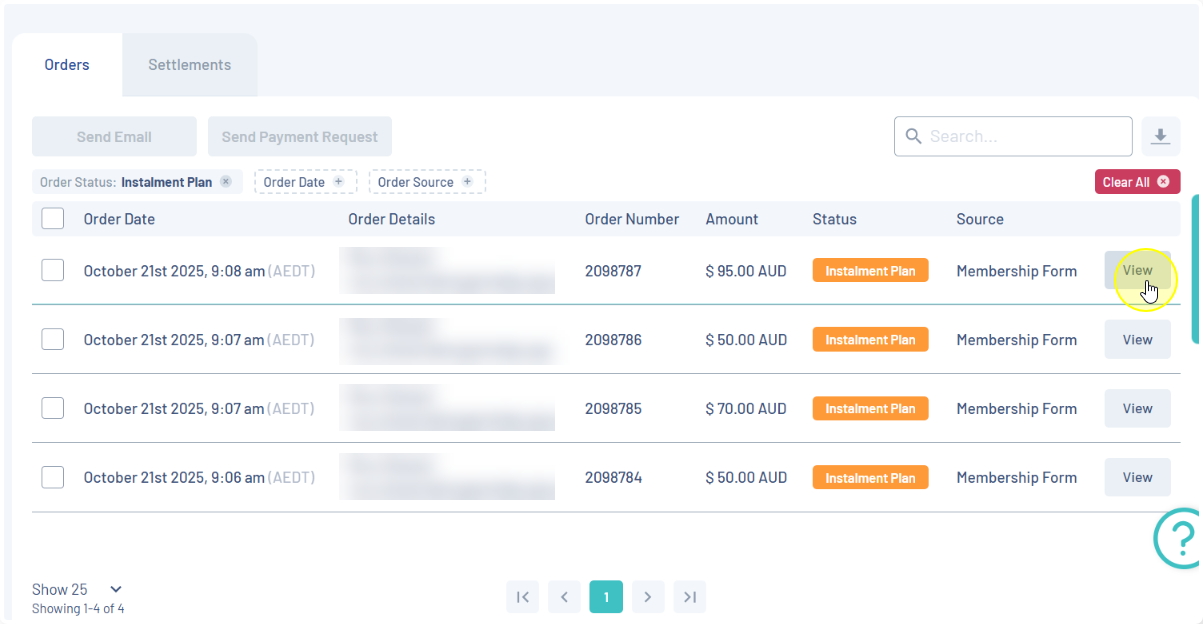Go to previous page arrow
Screen dimensions: 1203x624
pyautogui.click(x=564, y=597)
